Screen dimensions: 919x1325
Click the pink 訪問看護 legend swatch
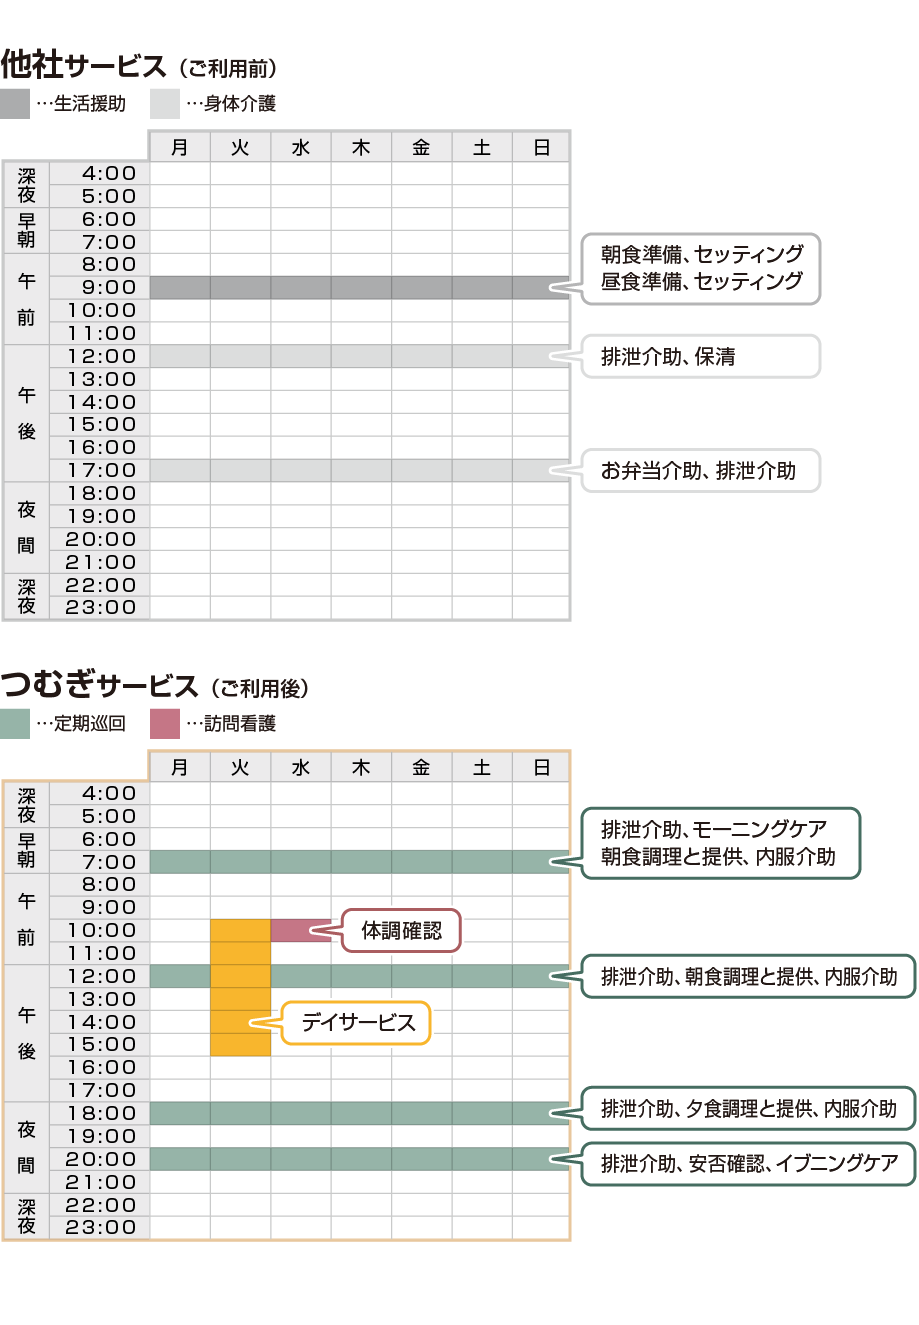pos(165,724)
